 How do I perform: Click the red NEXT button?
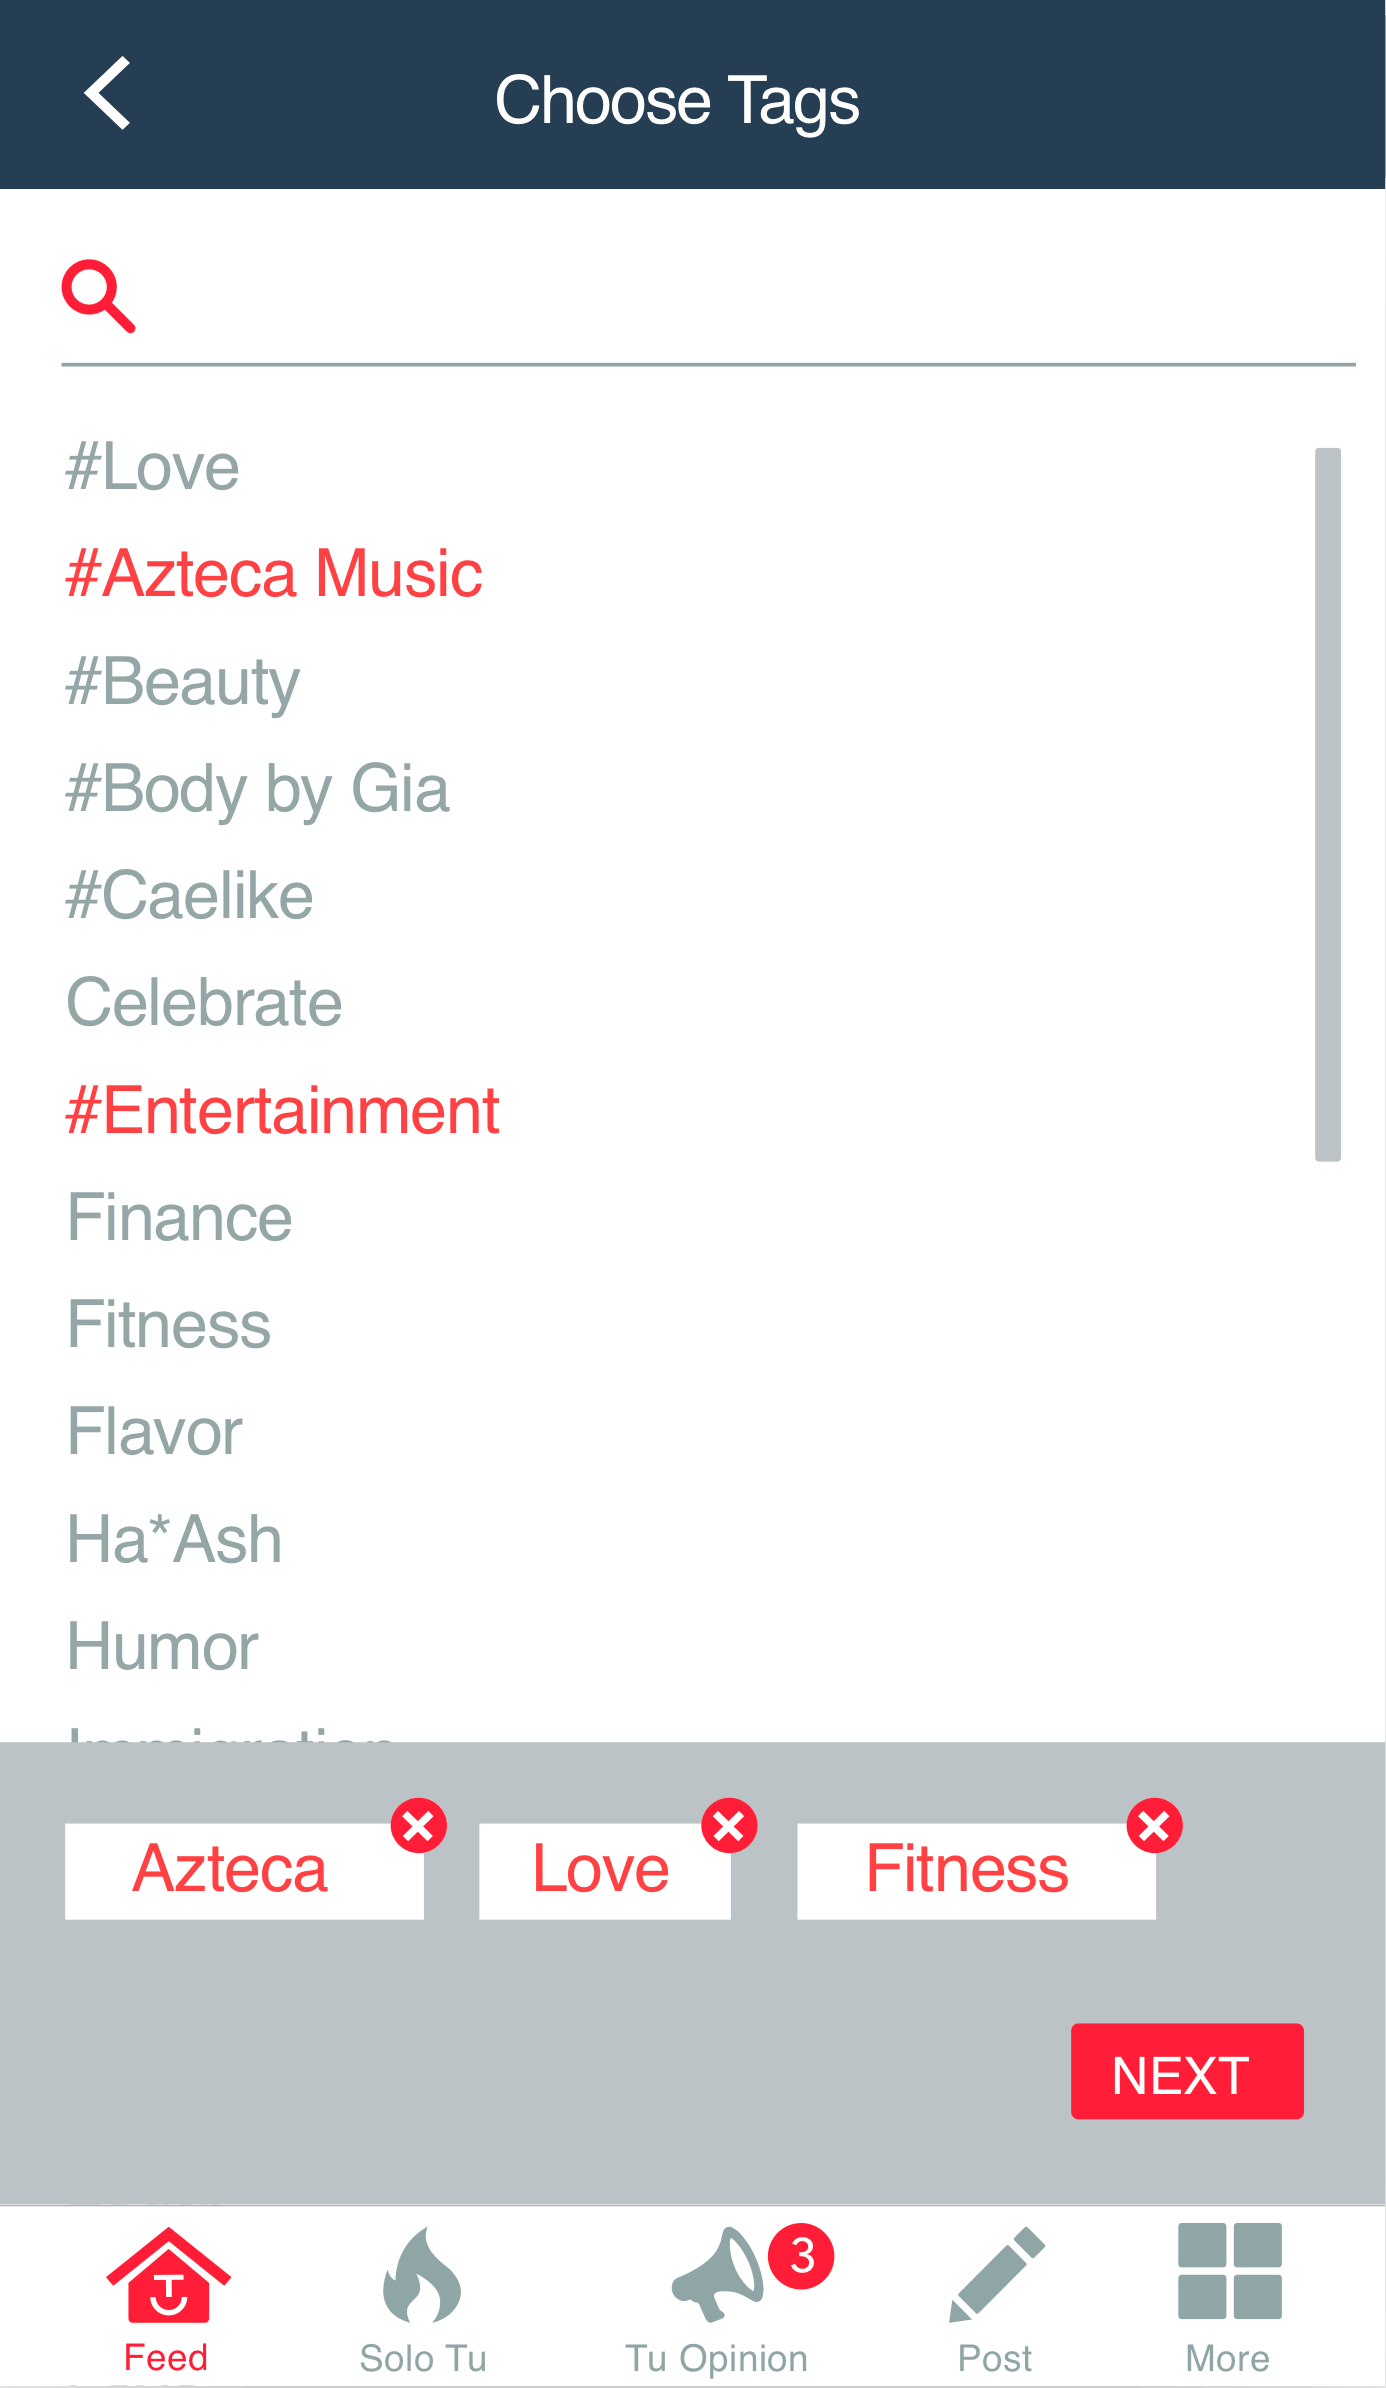(1187, 2071)
